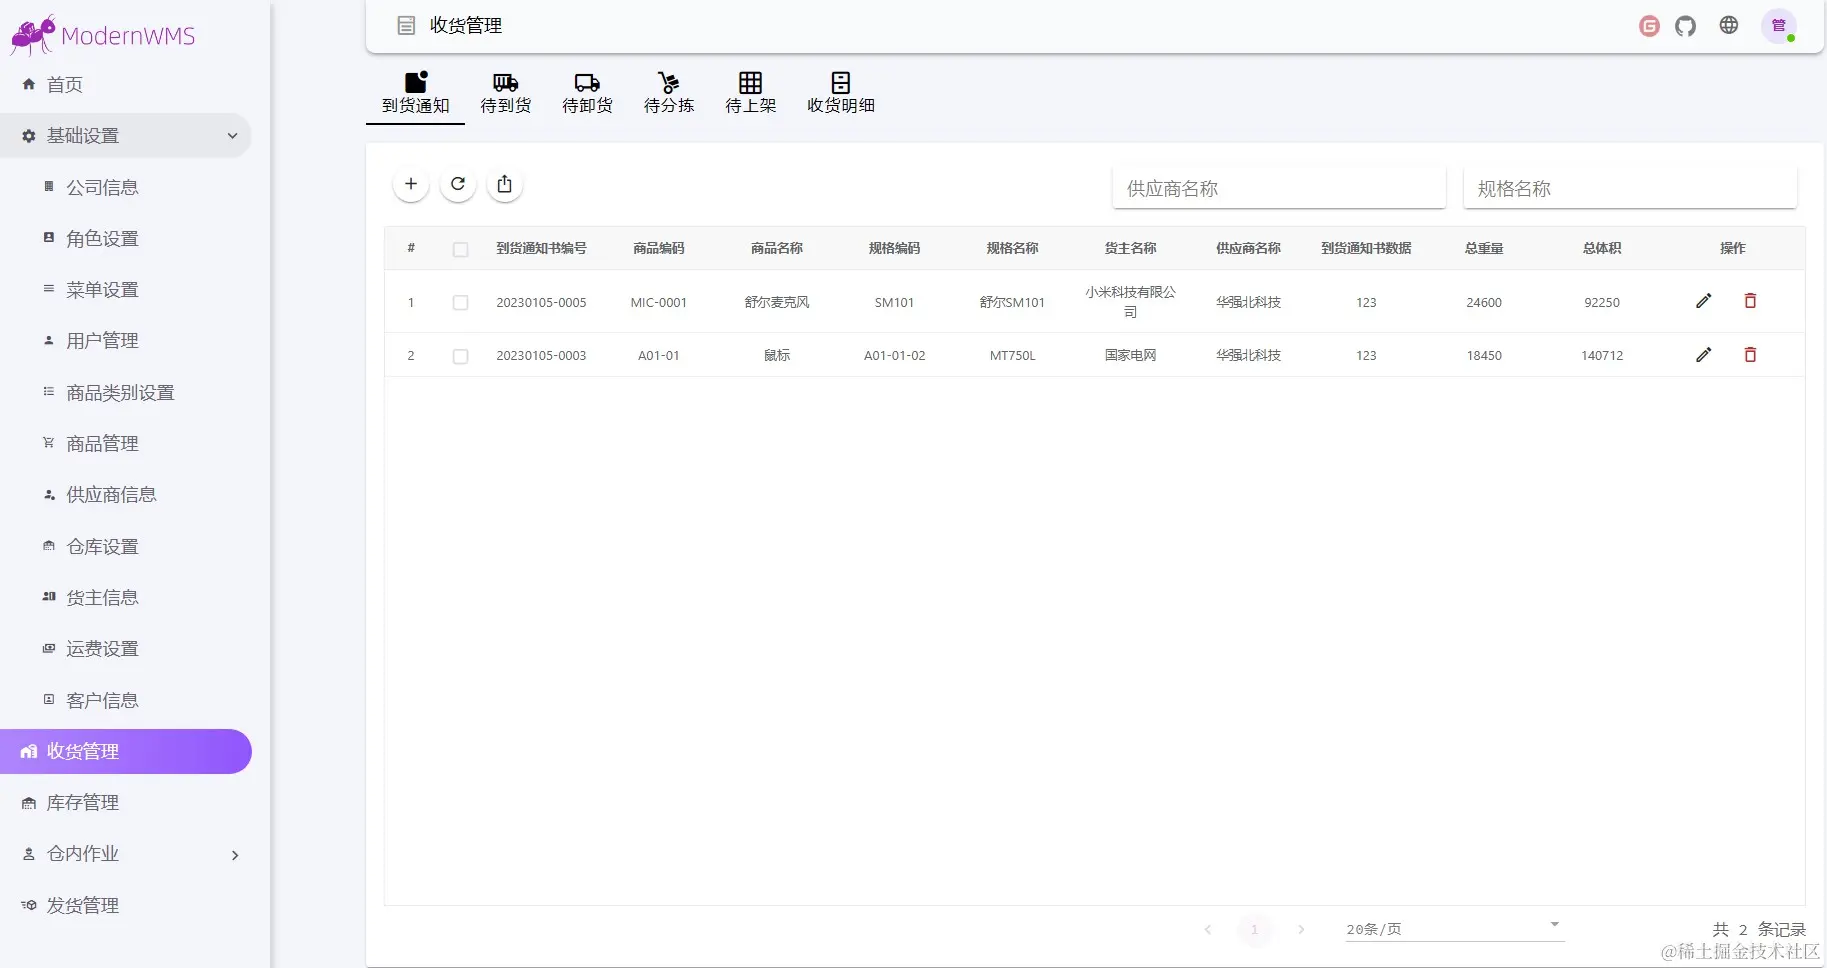Viewport: 1827px width, 968px height.
Task: Delete the row 20230105-0003
Action: [1750, 355]
